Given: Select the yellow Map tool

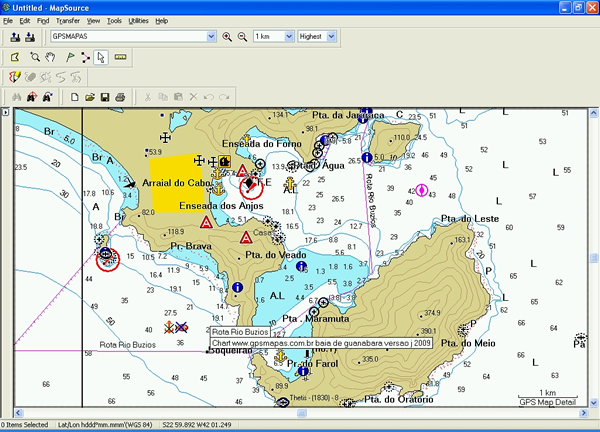Looking at the screenshot, I should point(15,57).
